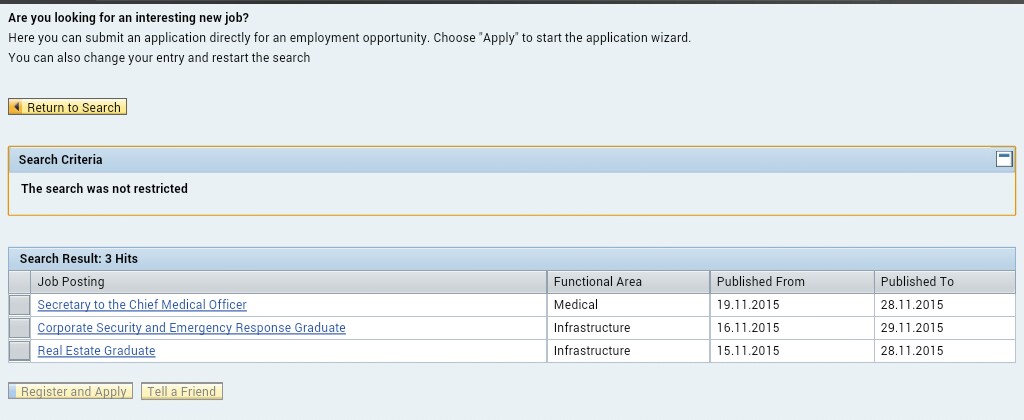Screen dimensions: 1024x420
Task: Open Corporate Security and Emergency Response Graduate posting
Action: pos(191,328)
